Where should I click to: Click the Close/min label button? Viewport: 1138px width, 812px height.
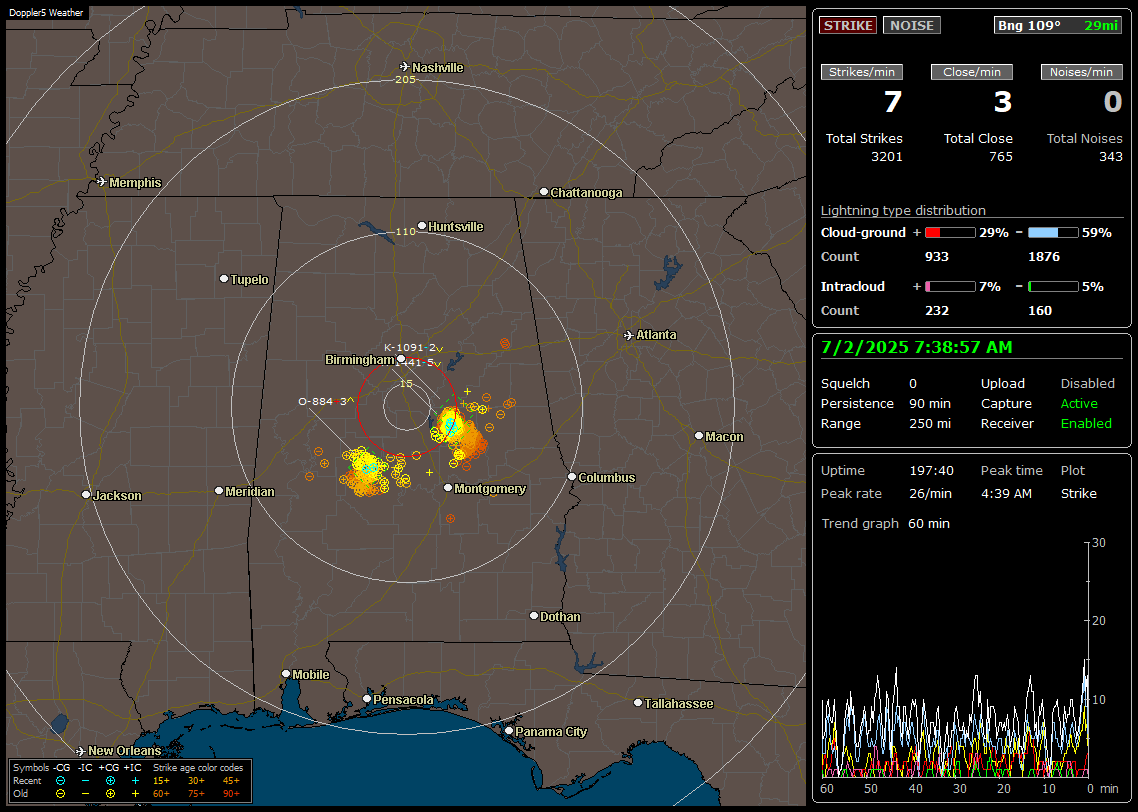pyautogui.click(x=972, y=72)
